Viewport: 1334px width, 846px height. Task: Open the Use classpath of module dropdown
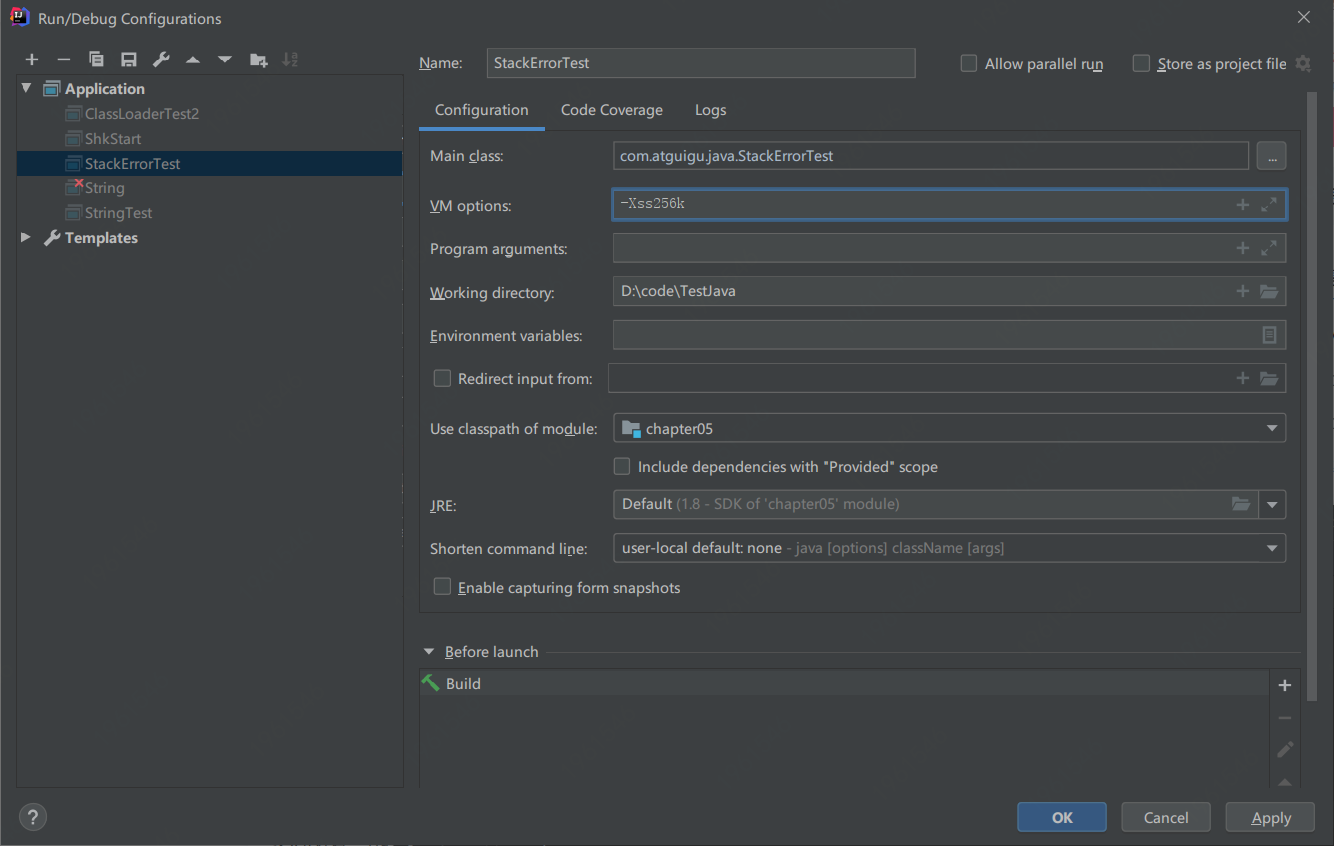tap(1272, 429)
